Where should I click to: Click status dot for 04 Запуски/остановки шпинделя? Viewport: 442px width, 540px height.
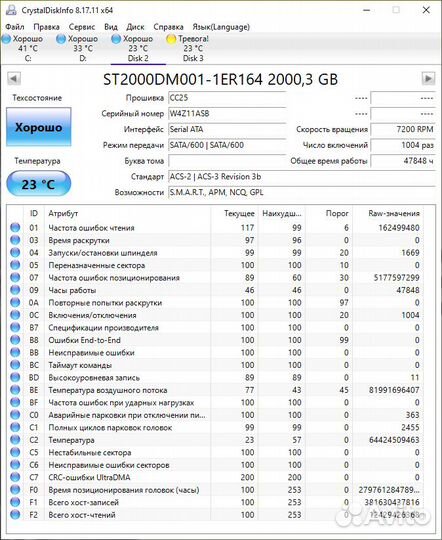(x=15, y=252)
